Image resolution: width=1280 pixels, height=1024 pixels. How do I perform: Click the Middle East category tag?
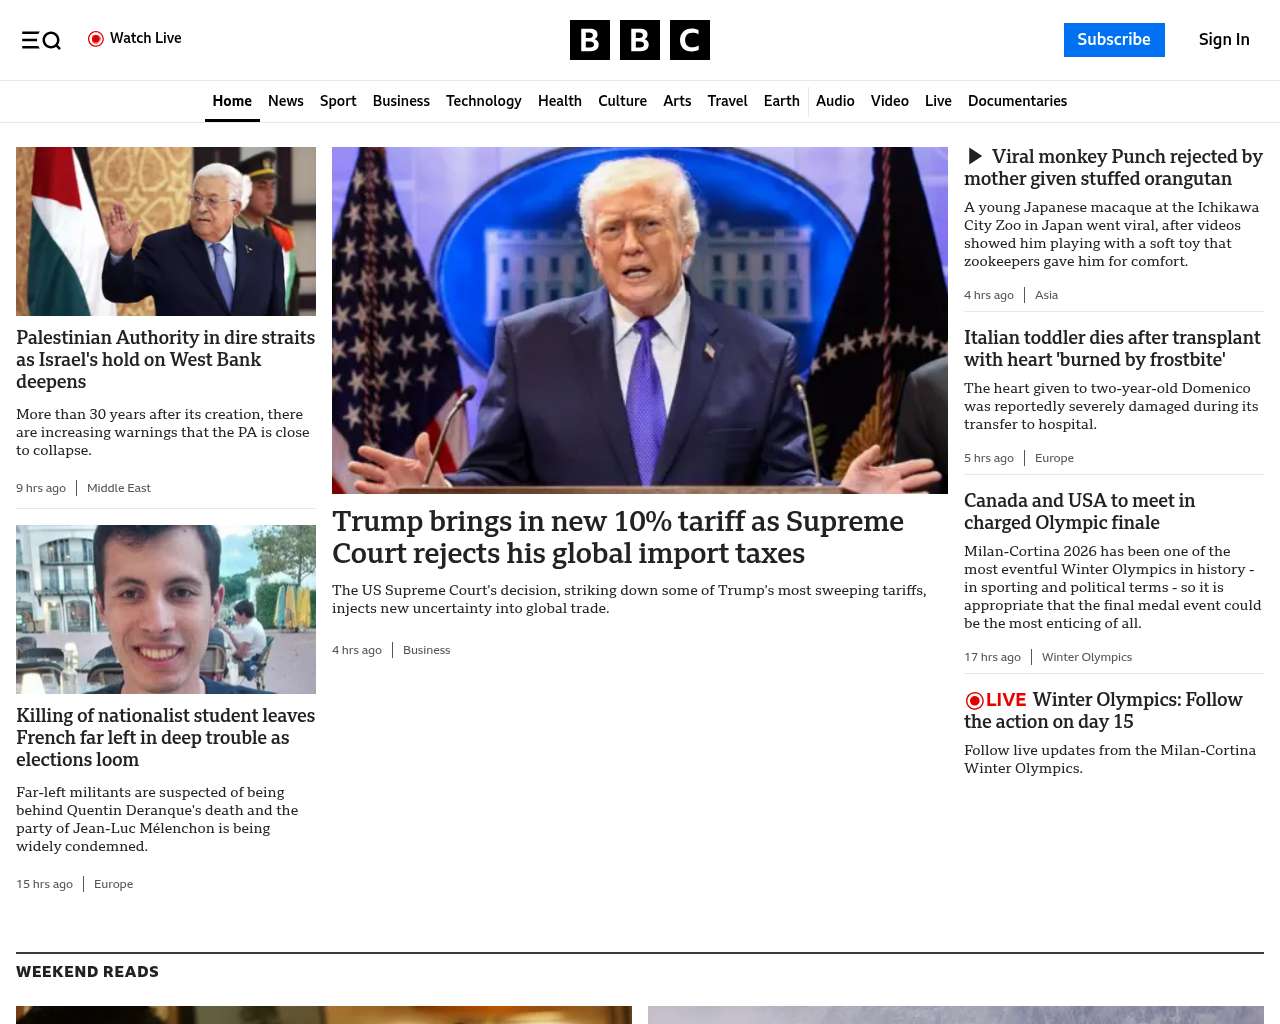[119, 488]
